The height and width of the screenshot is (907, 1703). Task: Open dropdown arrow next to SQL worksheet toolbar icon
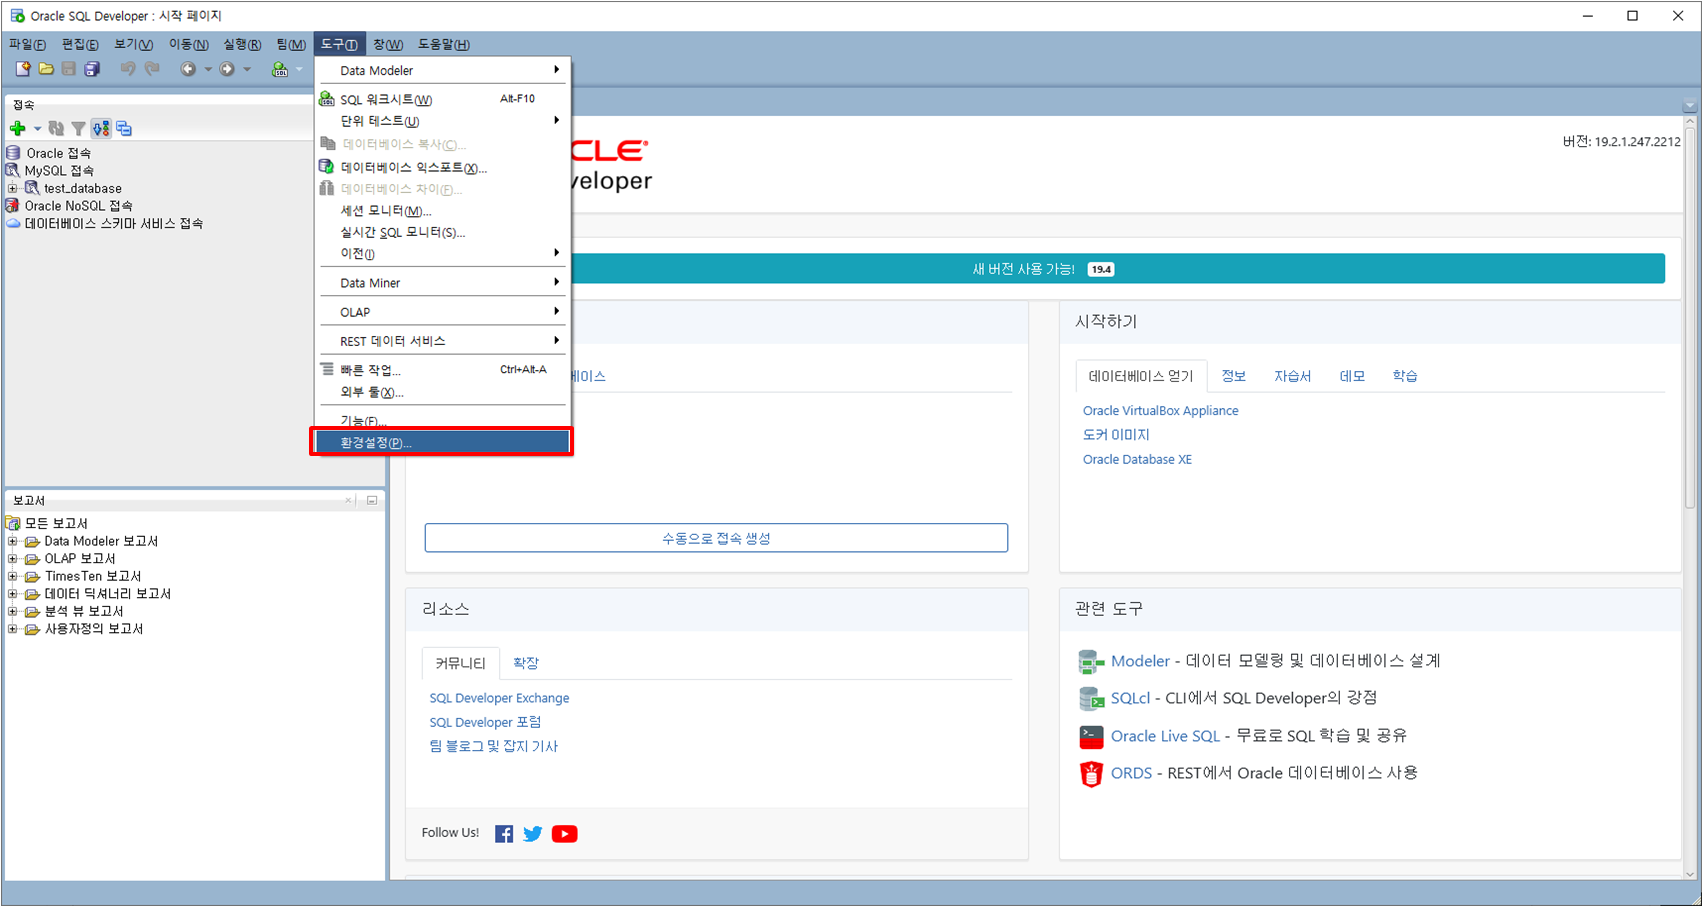coord(299,69)
